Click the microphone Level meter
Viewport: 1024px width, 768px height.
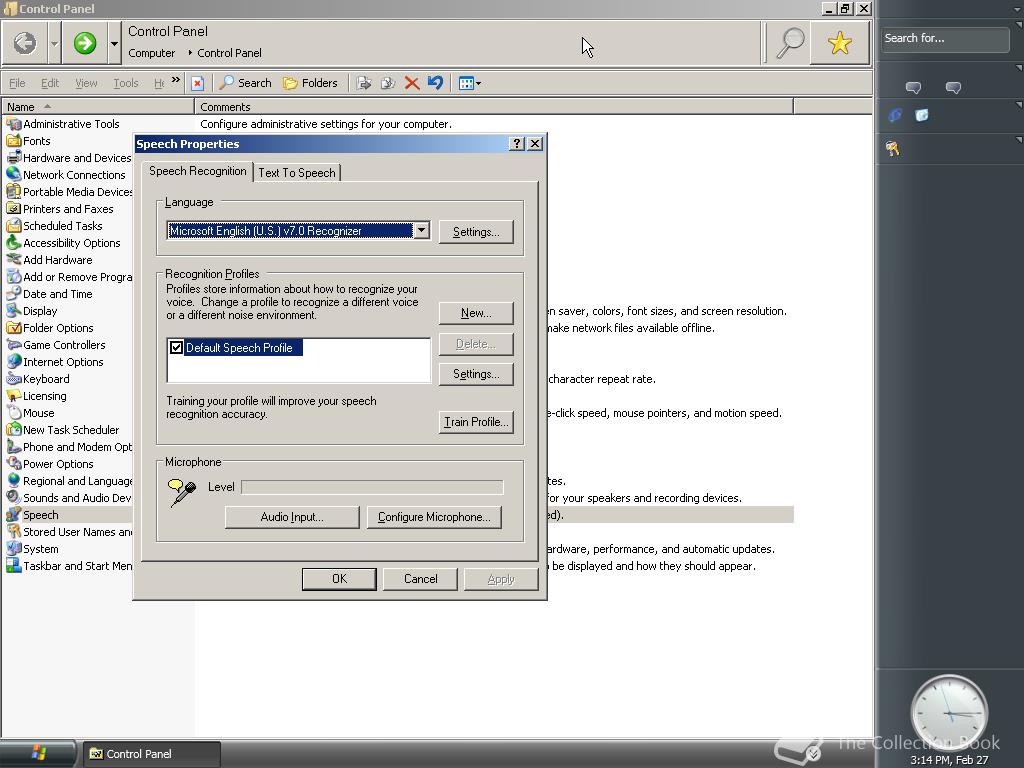click(371, 487)
